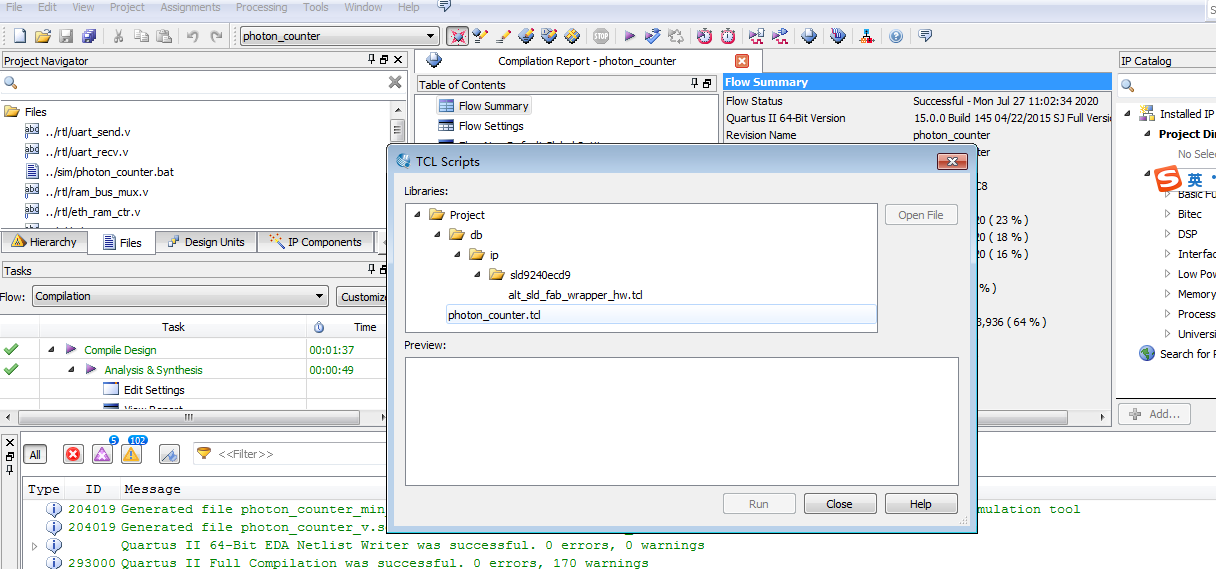Start Compilation with the purple play icon
The width and height of the screenshot is (1216, 569).
coord(630,36)
